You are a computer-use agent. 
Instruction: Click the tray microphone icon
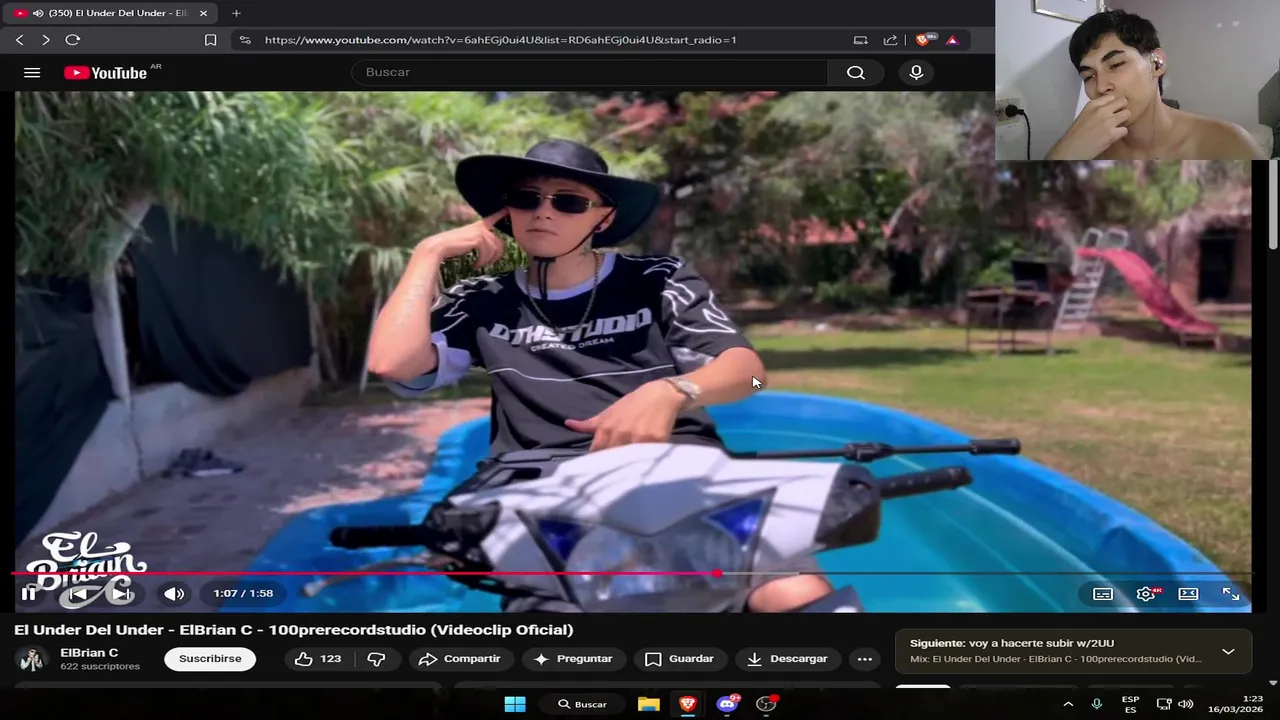coord(1097,704)
